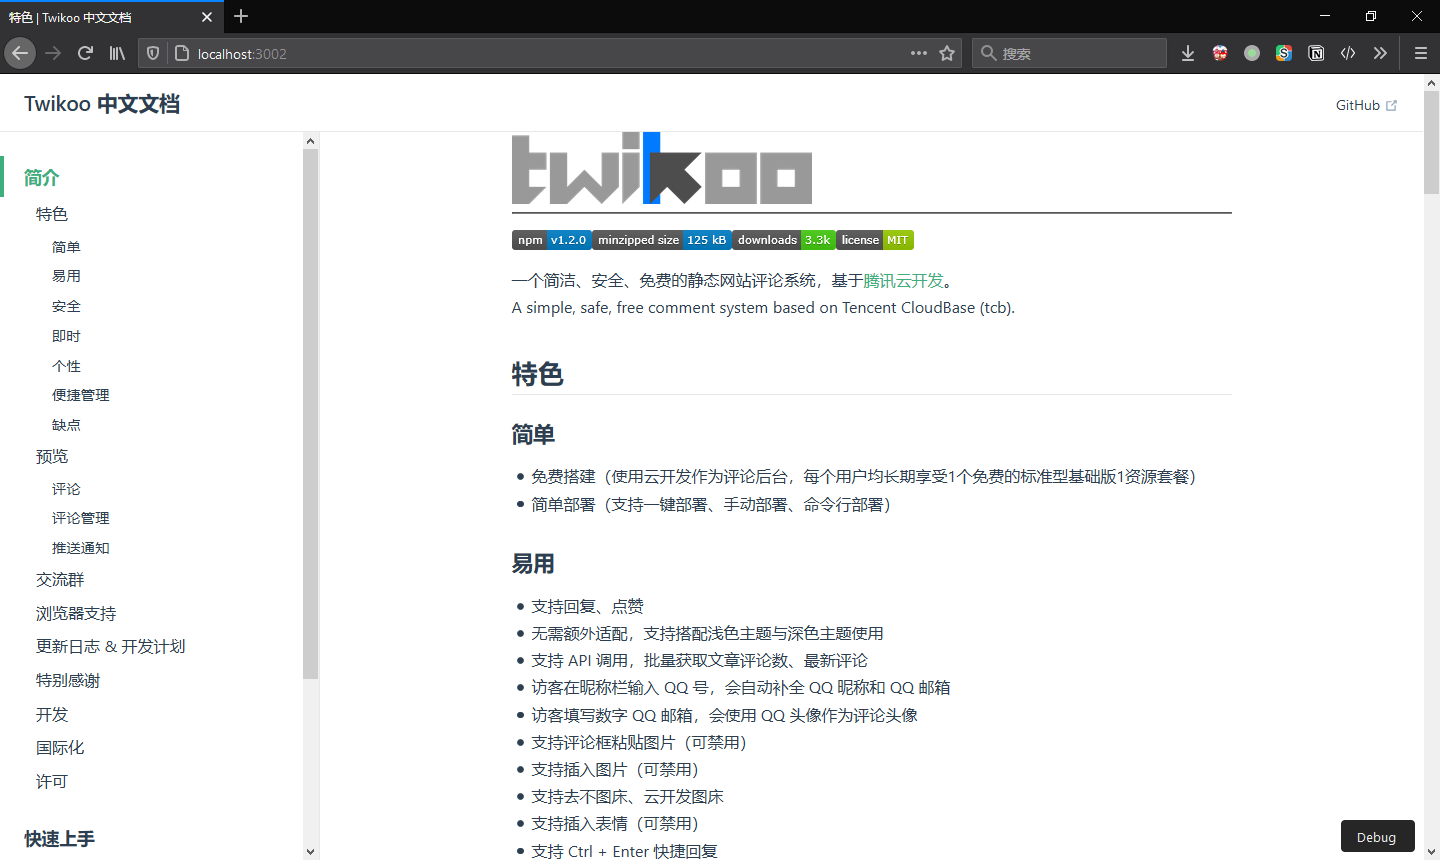Viewport: 1440px width, 860px height.
Task: Click the tracking protection shield icon
Action: coord(153,53)
